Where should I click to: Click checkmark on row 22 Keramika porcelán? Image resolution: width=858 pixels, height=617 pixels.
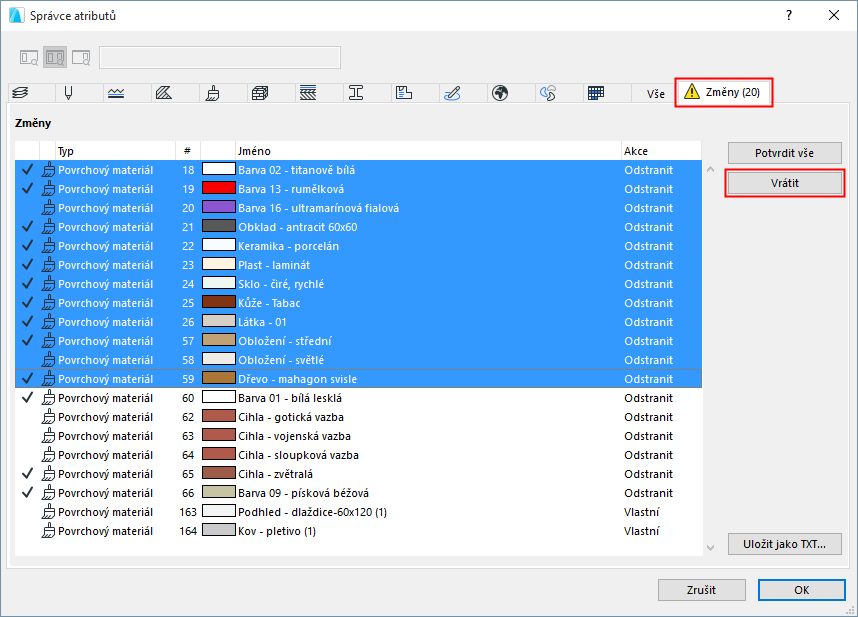pos(27,246)
